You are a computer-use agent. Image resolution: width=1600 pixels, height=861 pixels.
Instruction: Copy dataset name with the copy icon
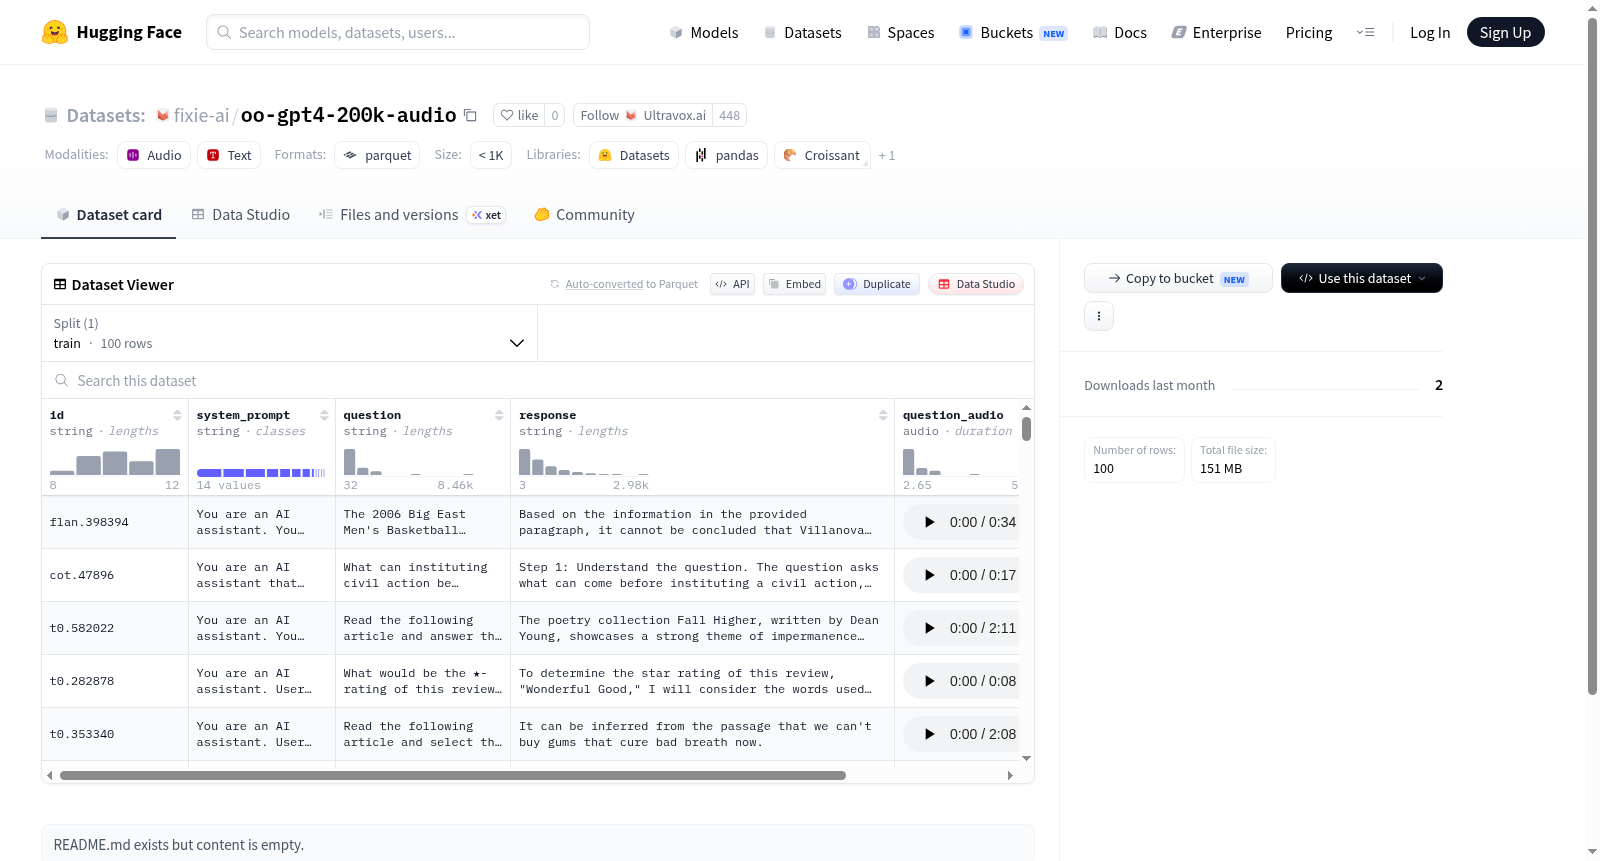470,115
